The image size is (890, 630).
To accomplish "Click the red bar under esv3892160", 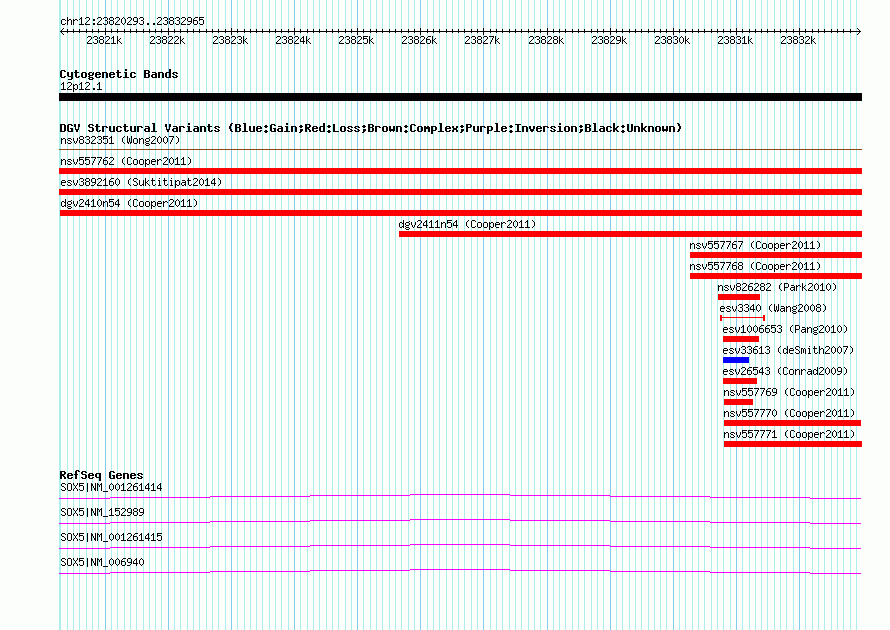I will pyautogui.click(x=460, y=192).
